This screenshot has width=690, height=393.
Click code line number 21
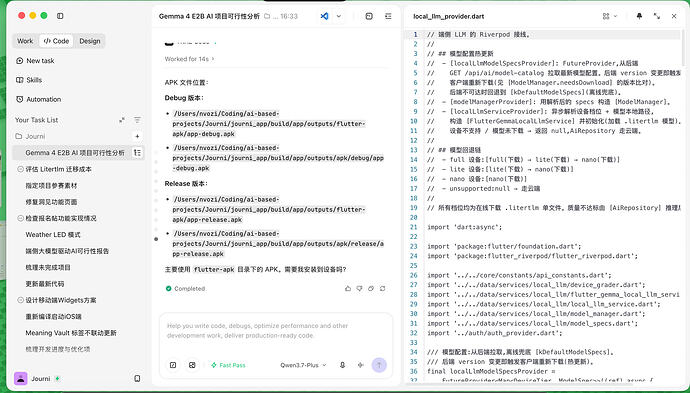click(413, 227)
